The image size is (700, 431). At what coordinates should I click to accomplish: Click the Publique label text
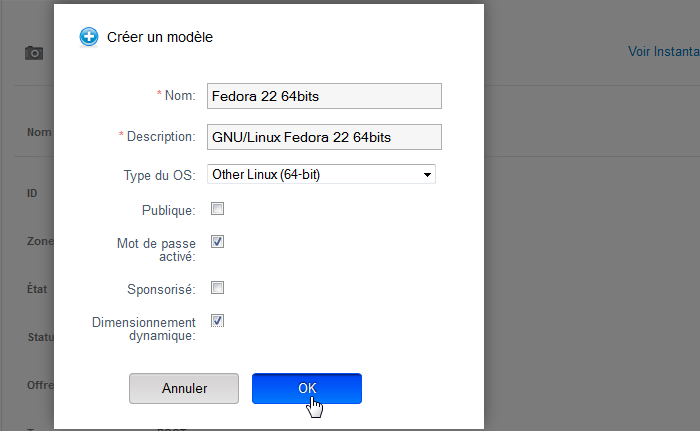pyautogui.click(x=169, y=210)
